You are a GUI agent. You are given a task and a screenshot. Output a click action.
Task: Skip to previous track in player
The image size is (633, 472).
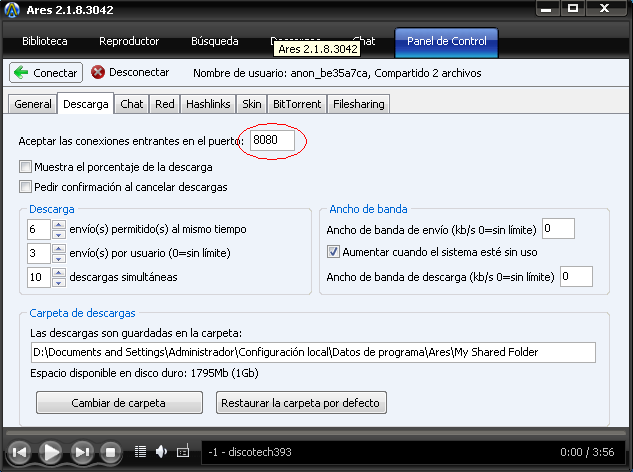pos(19,452)
